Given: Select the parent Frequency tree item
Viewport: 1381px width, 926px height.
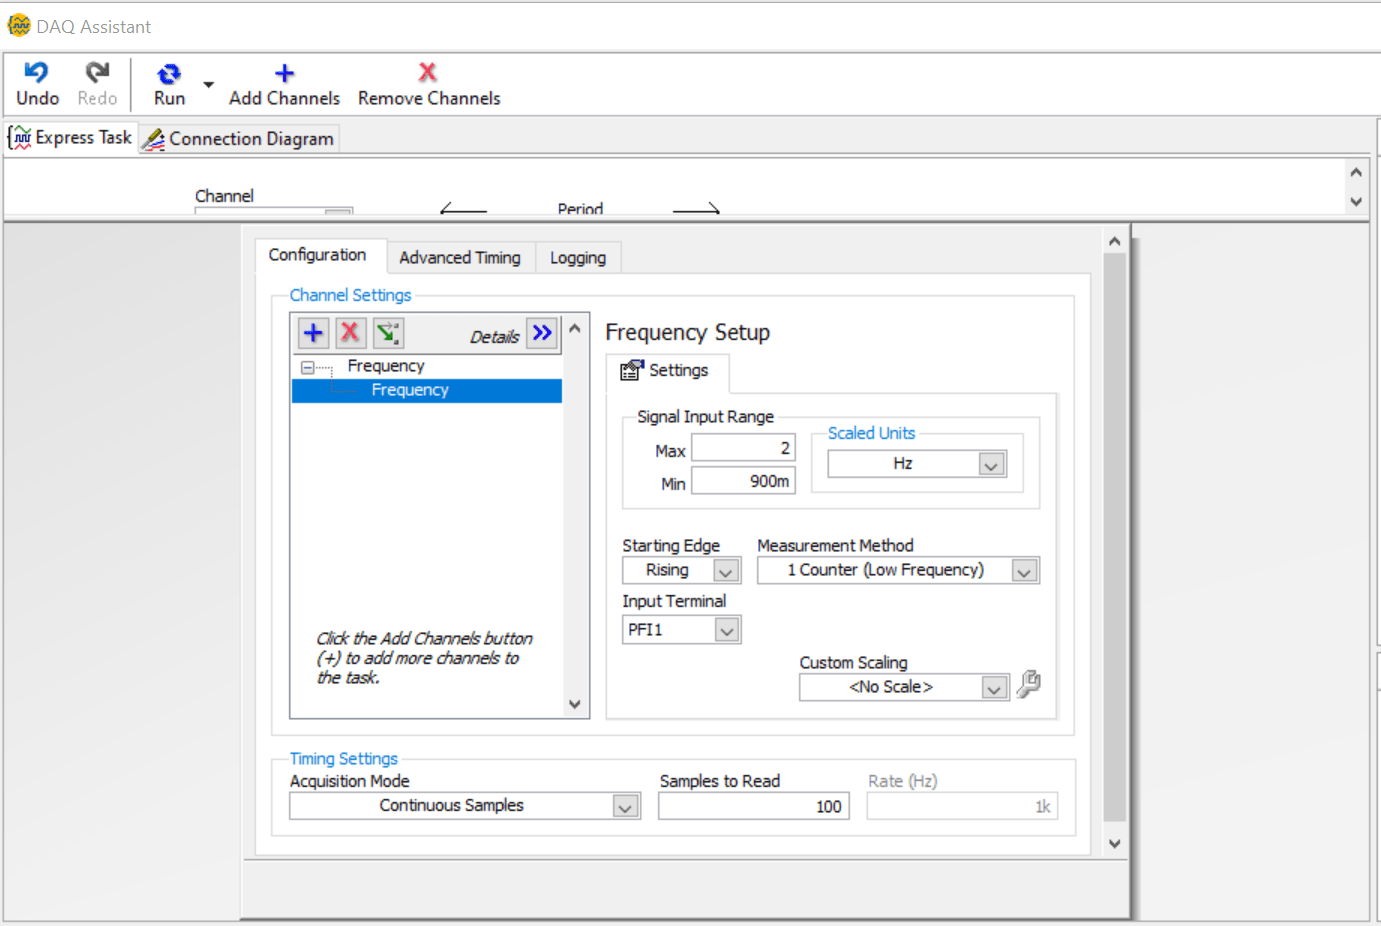Looking at the screenshot, I should (x=386, y=366).
